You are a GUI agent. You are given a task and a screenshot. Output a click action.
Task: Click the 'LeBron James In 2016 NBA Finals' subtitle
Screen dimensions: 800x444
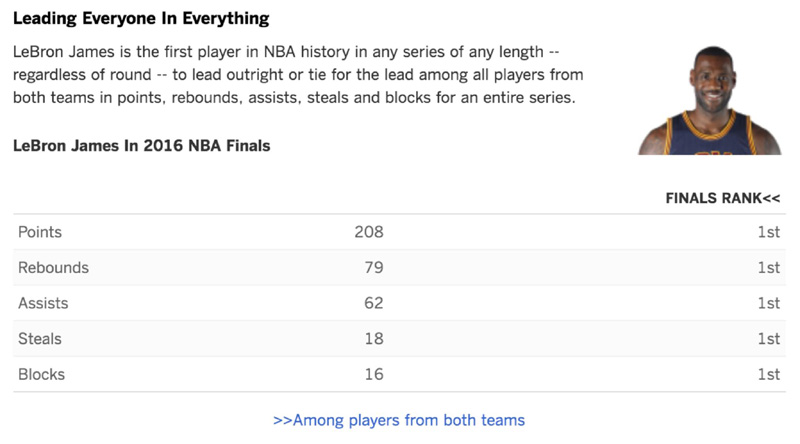point(142,146)
